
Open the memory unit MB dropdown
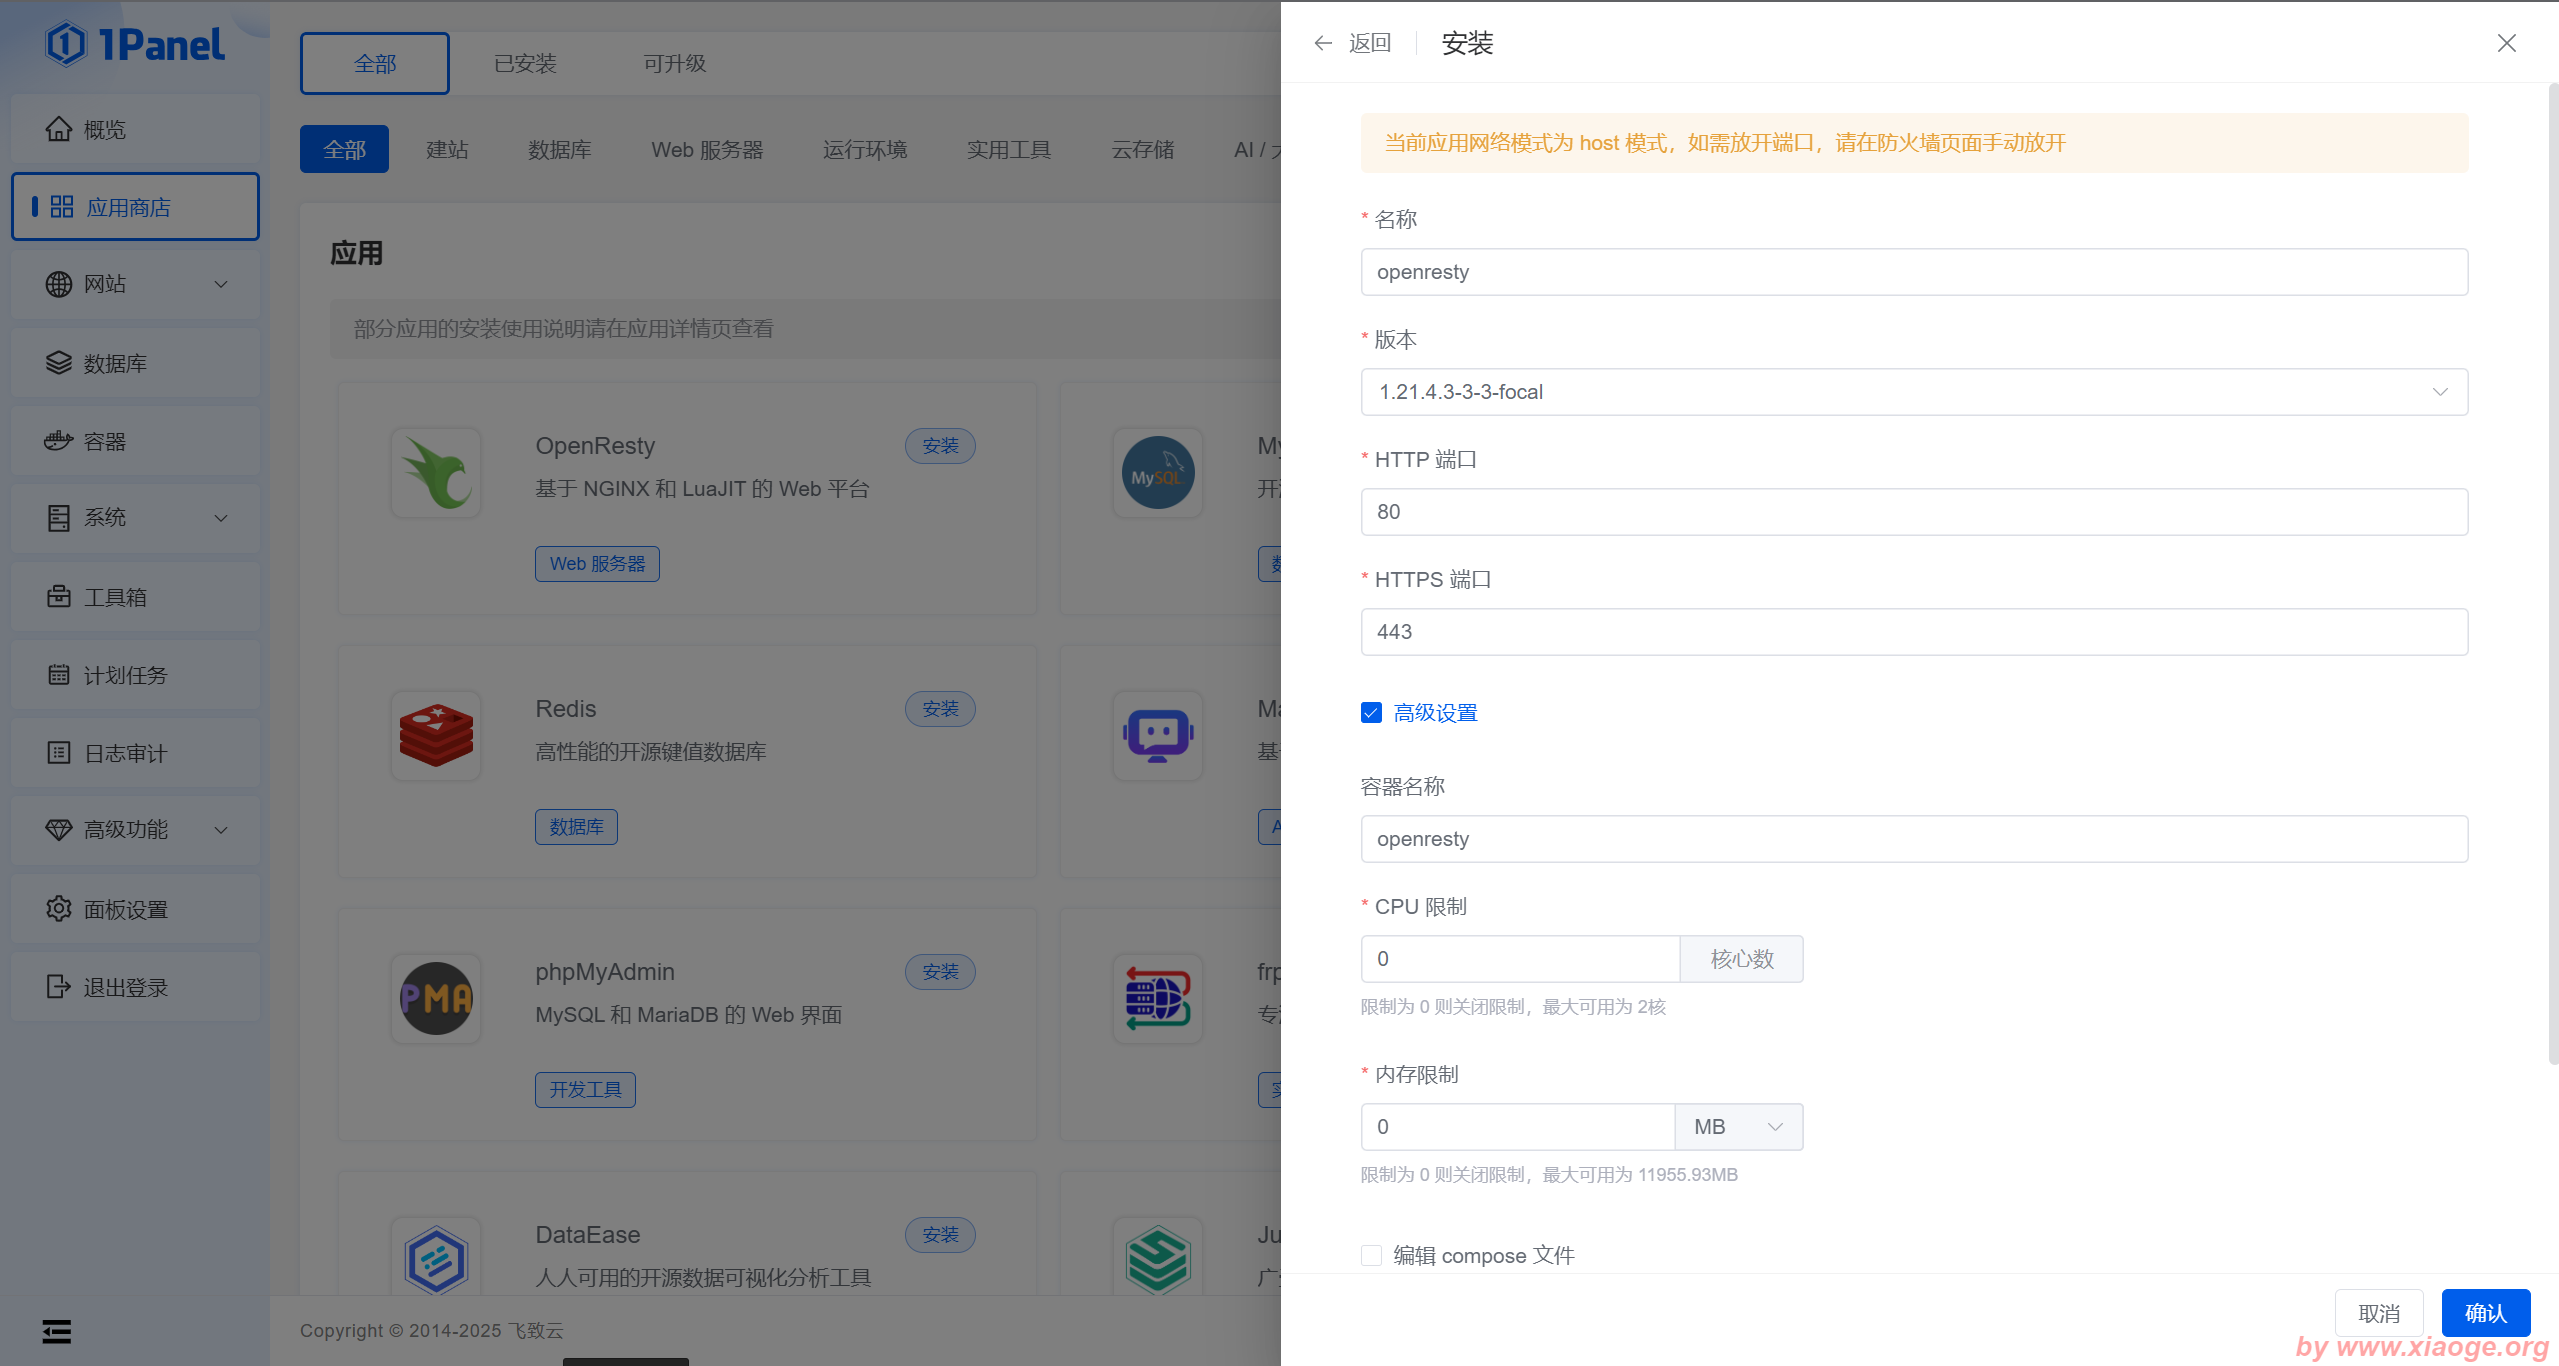pyautogui.click(x=1738, y=1127)
